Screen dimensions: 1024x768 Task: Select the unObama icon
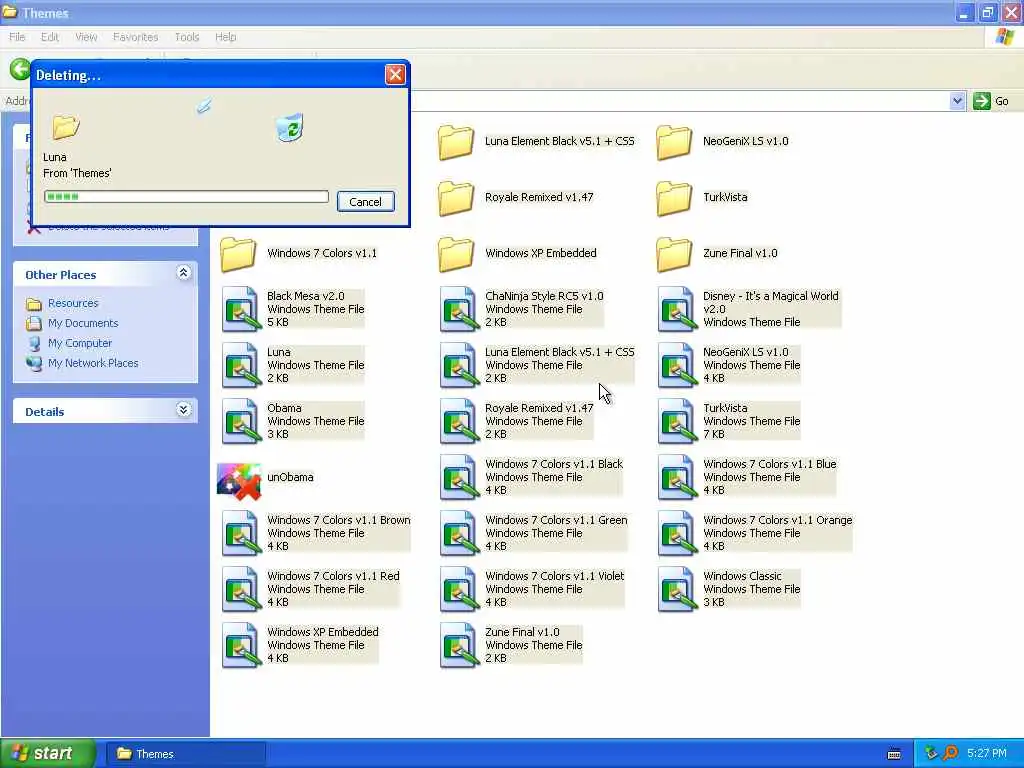point(239,481)
